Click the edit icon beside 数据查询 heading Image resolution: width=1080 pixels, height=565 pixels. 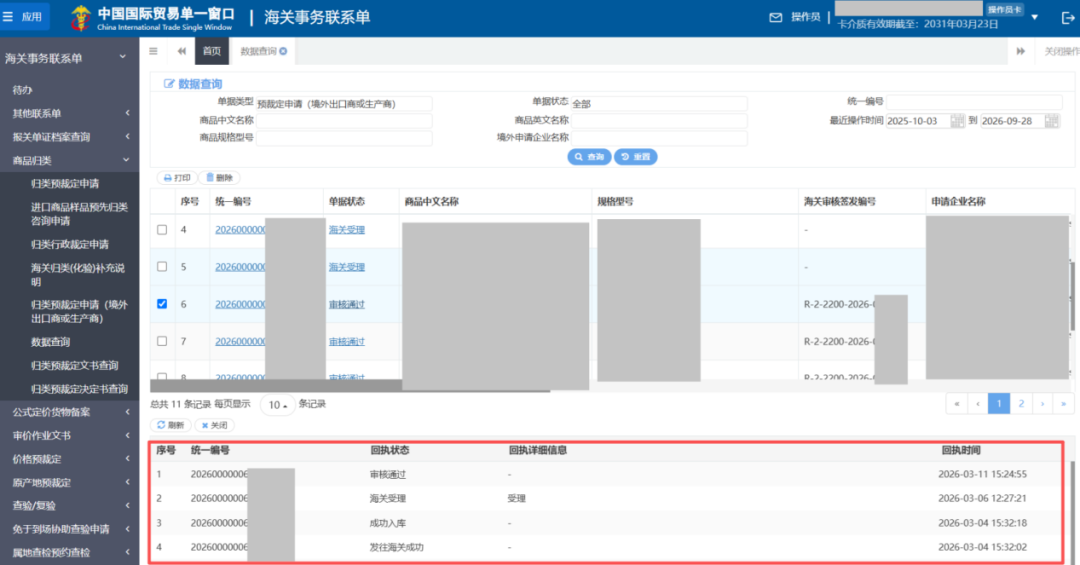click(x=169, y=83)
